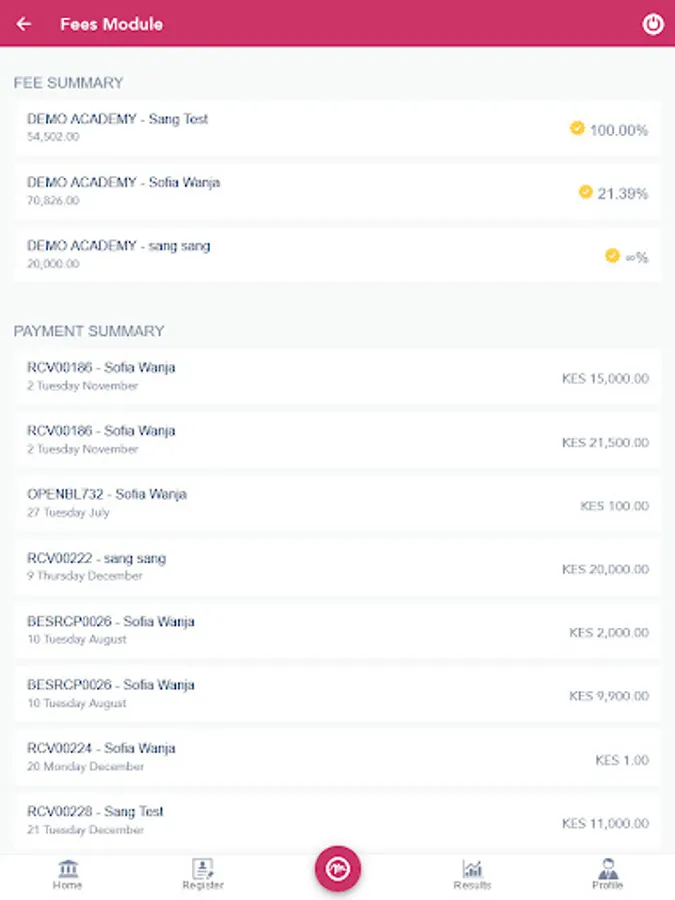This screenshot has width=675, height=900.
Task: Go to the Results tab
Action: coord(472,874)
